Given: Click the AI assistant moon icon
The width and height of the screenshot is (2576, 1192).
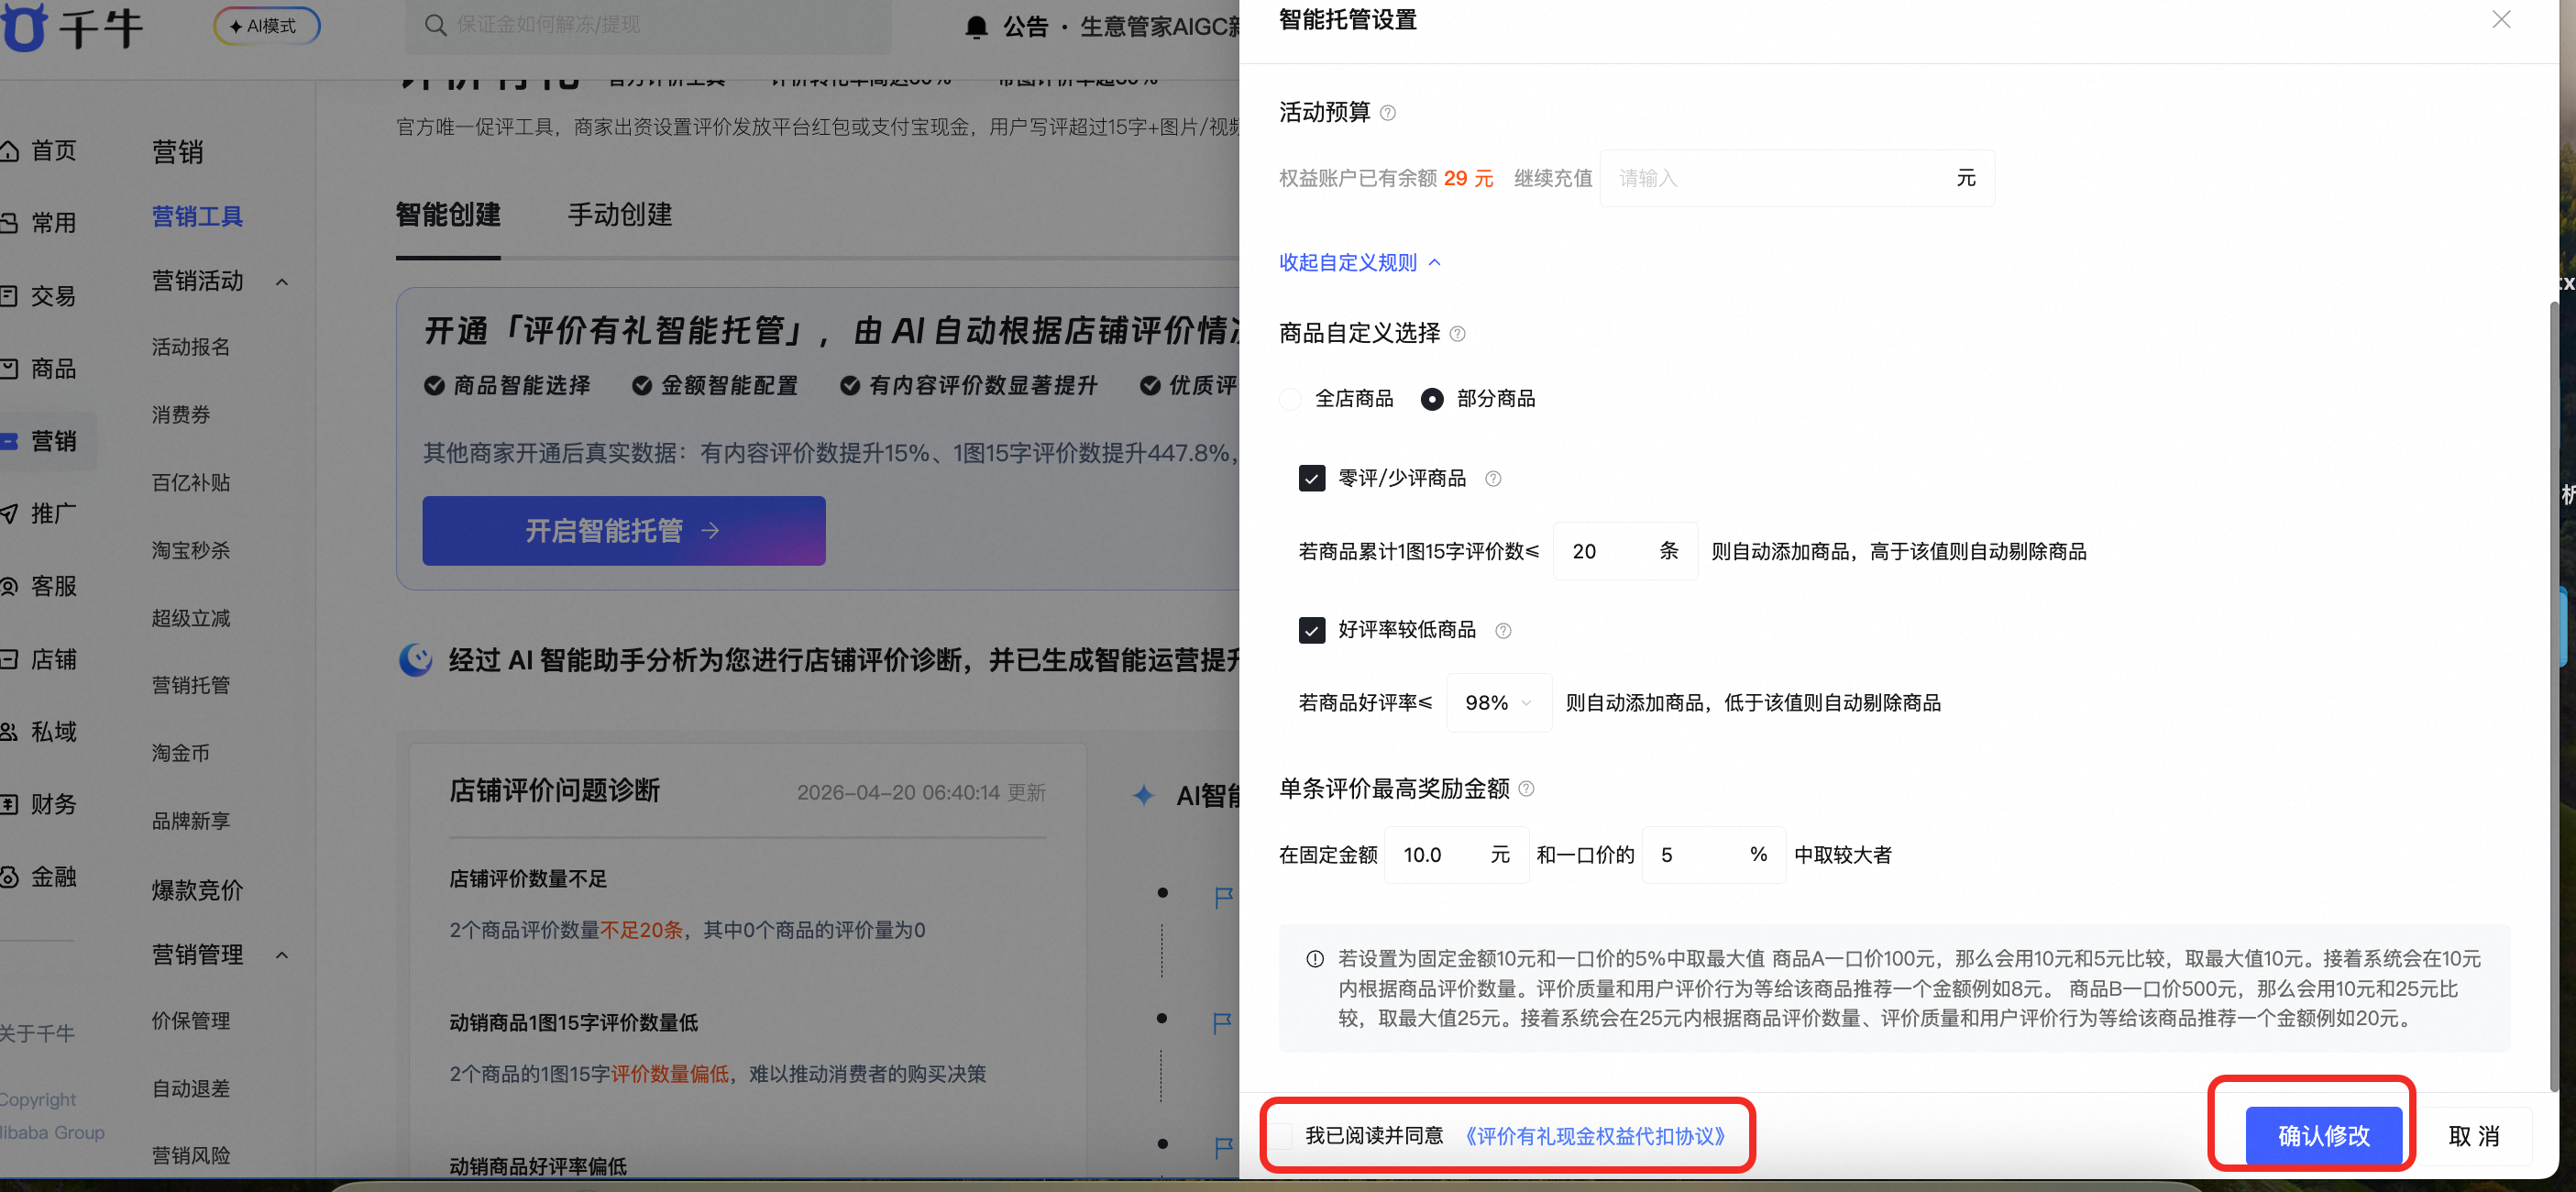Looking at the screenshot, I should [x=415, y=660].
